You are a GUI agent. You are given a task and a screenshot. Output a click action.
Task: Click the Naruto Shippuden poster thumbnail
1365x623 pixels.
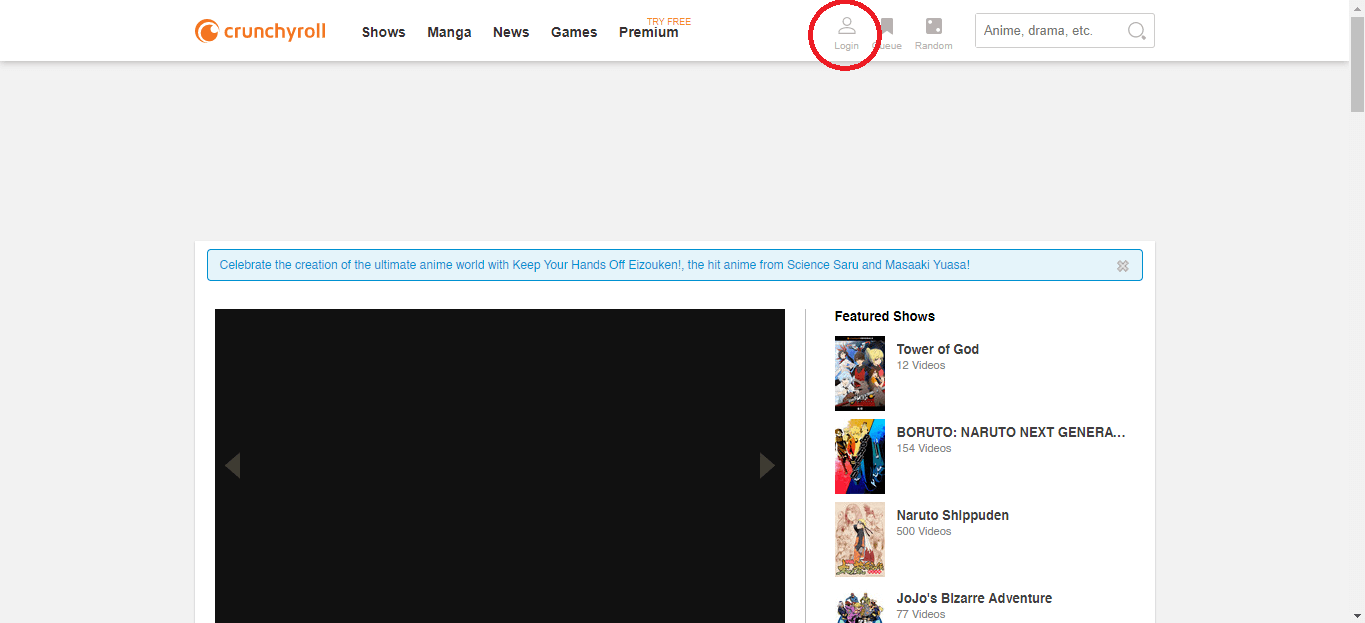860,539
